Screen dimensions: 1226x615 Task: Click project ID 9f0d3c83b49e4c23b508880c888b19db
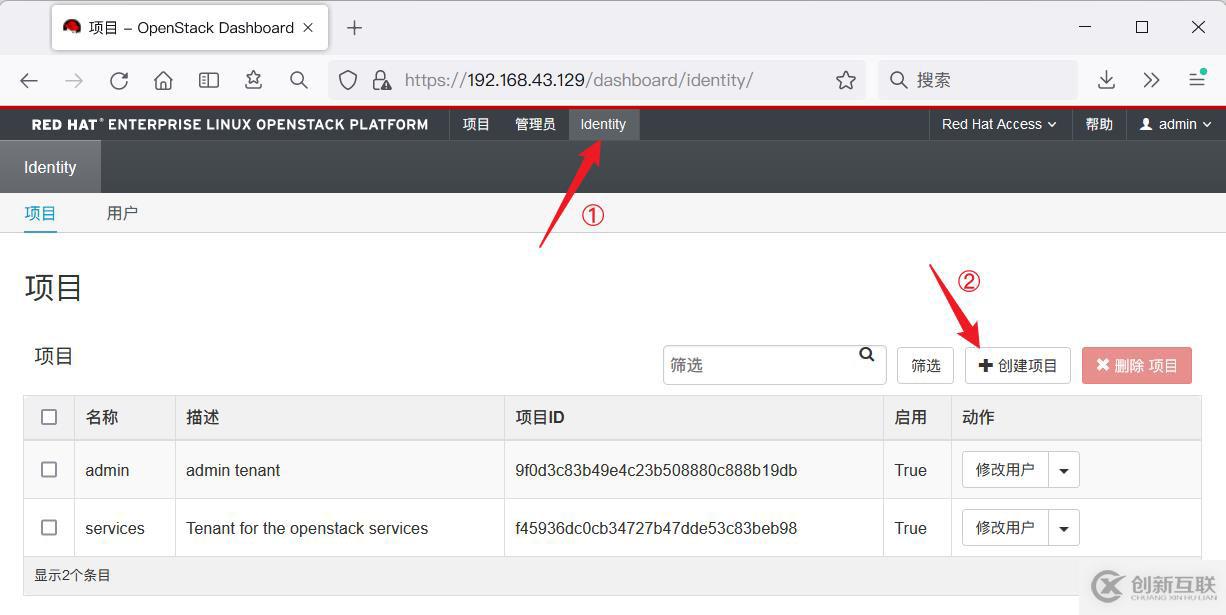point(656,470)
